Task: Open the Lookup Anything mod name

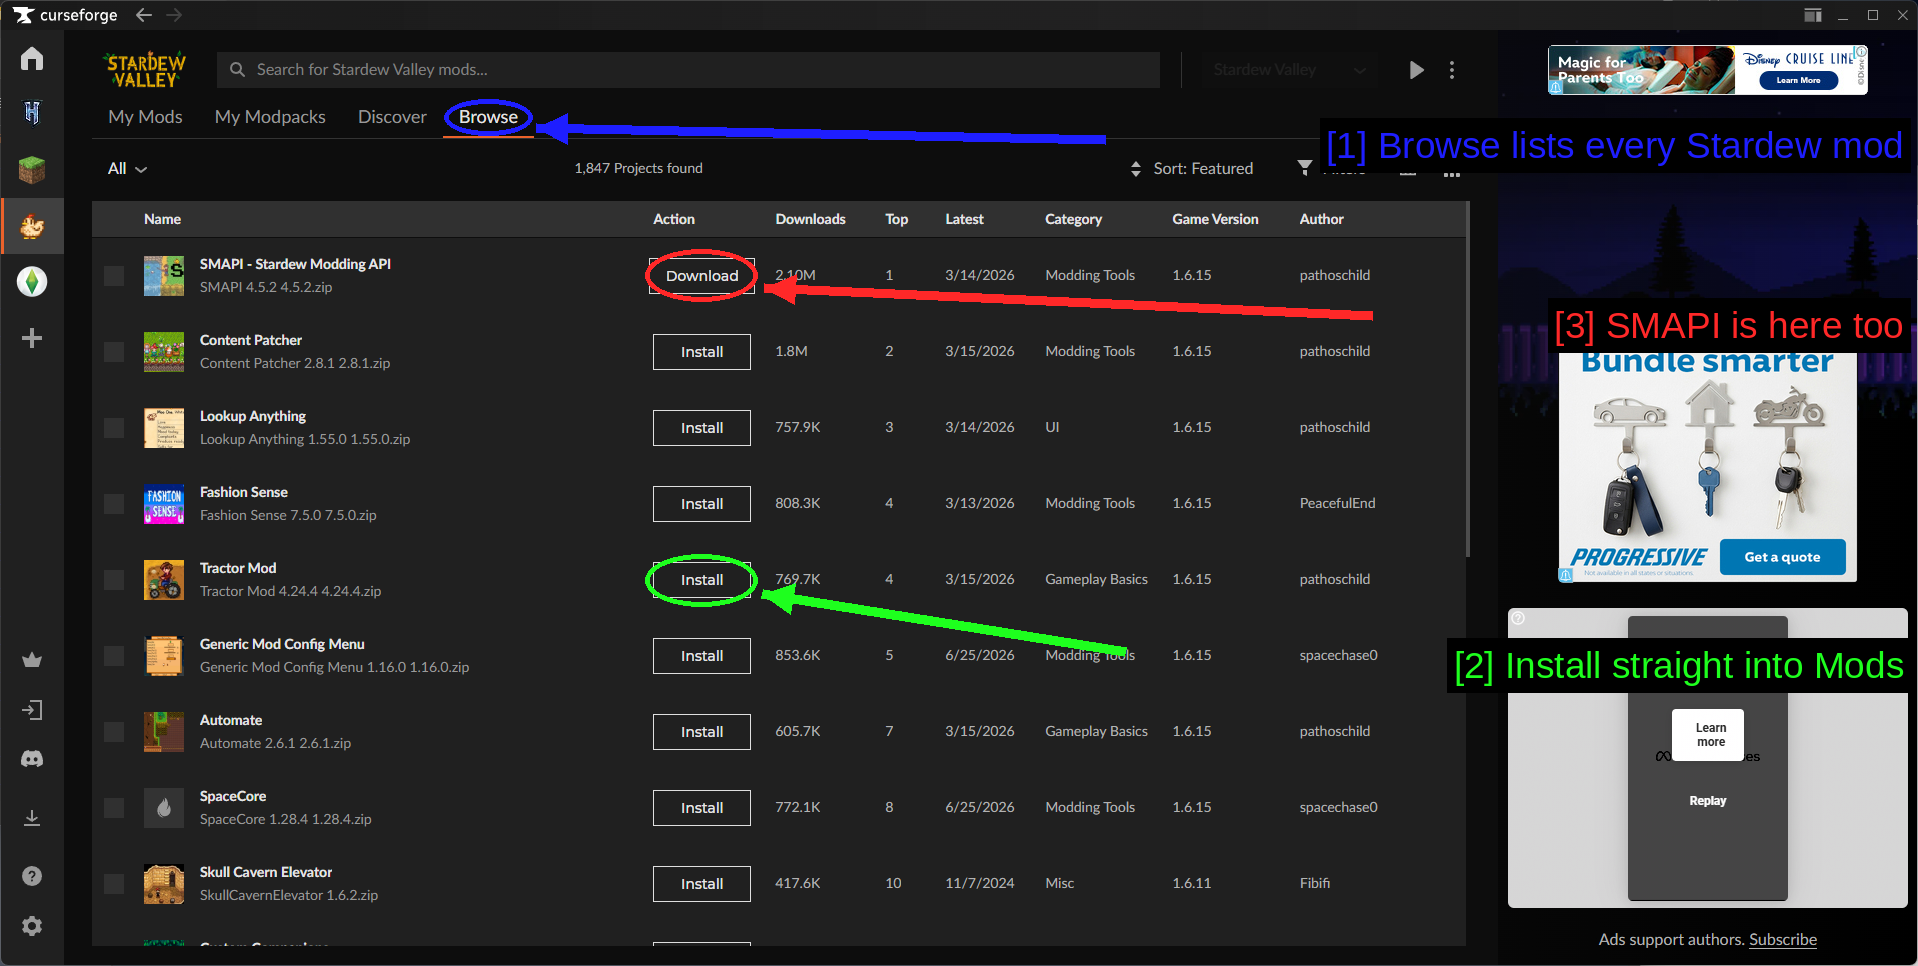Action: coord(253,416)
